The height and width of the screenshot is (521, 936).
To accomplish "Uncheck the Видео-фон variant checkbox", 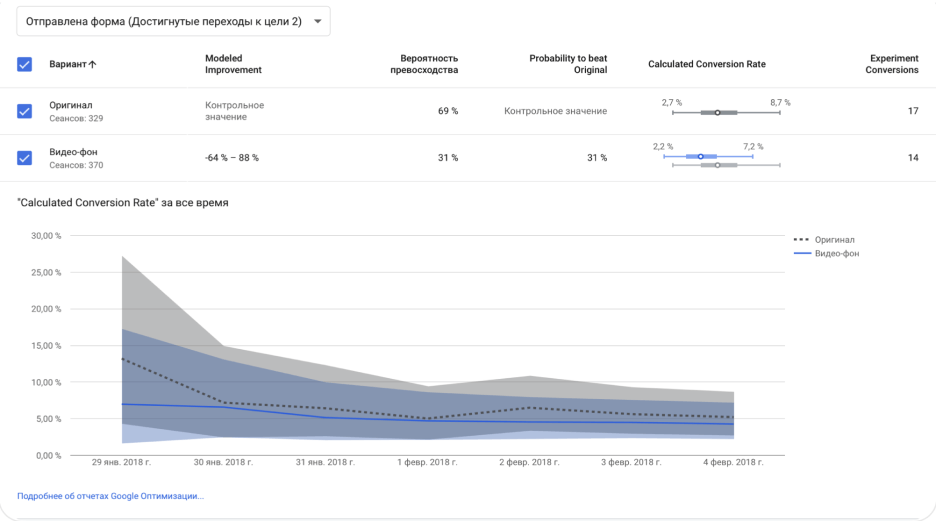I will click(x=25, y=158).
